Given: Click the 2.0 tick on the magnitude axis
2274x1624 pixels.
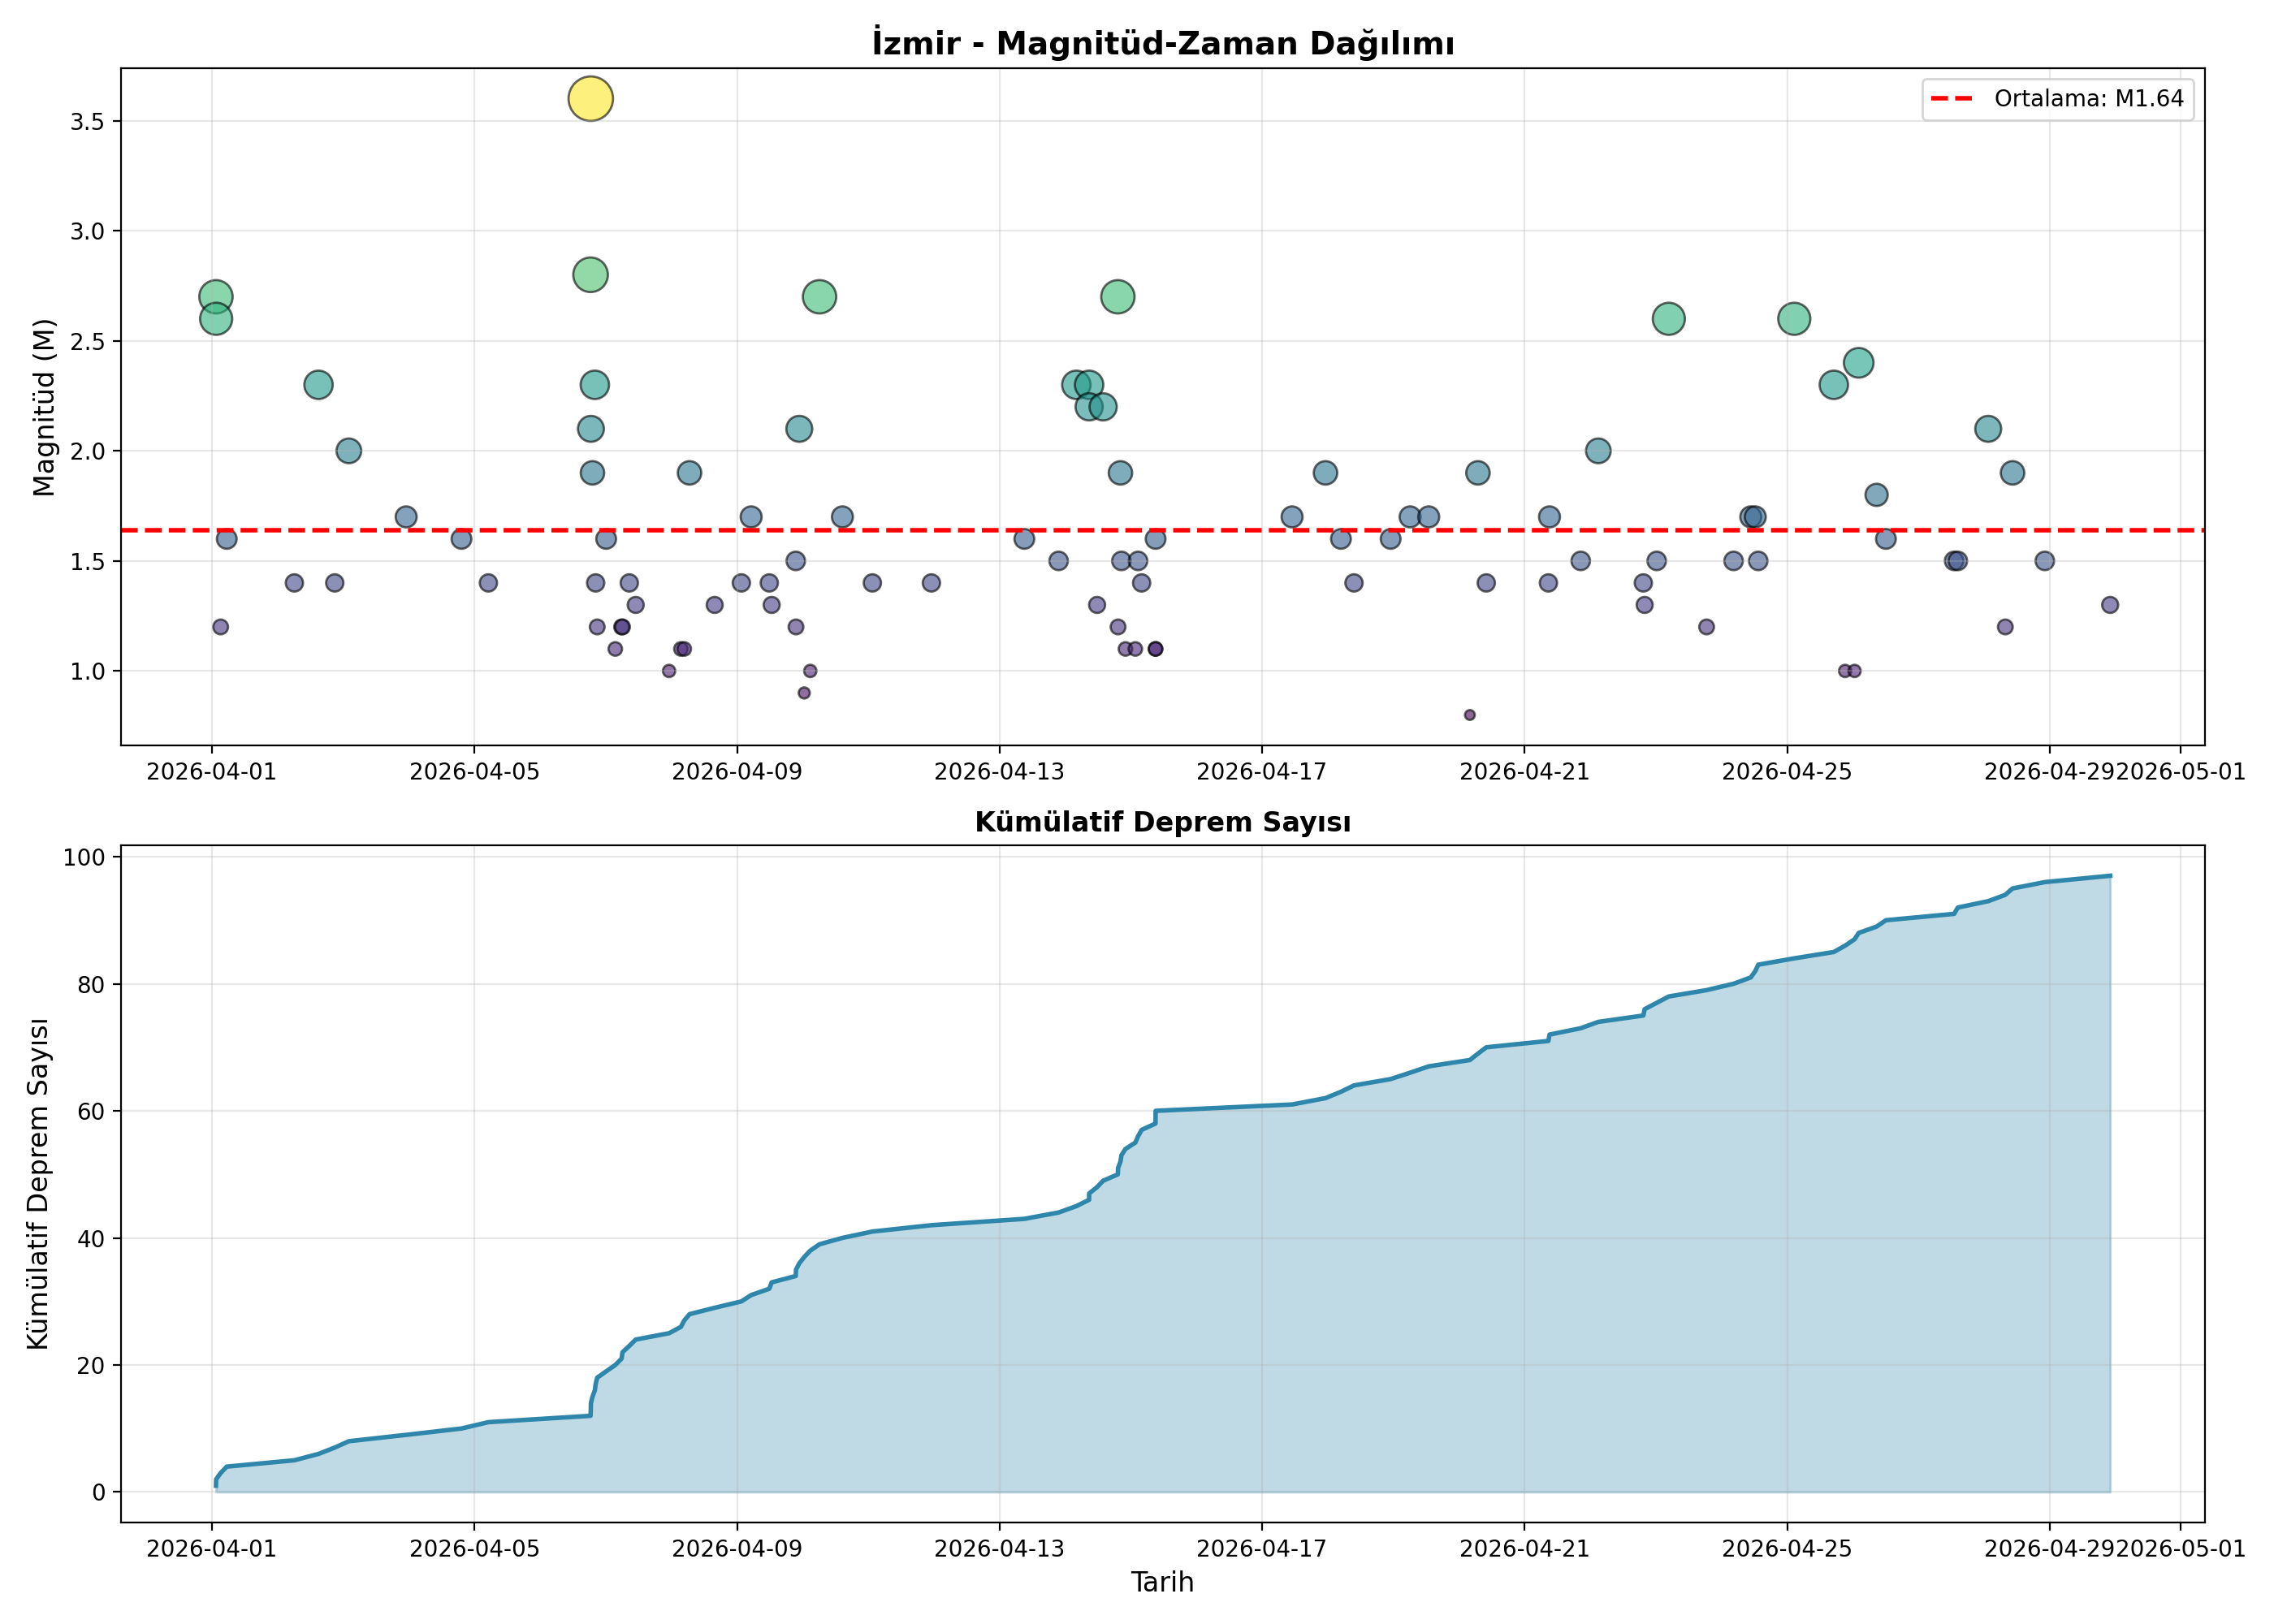Looking at the screenshot, I should [x=88, y=451].
